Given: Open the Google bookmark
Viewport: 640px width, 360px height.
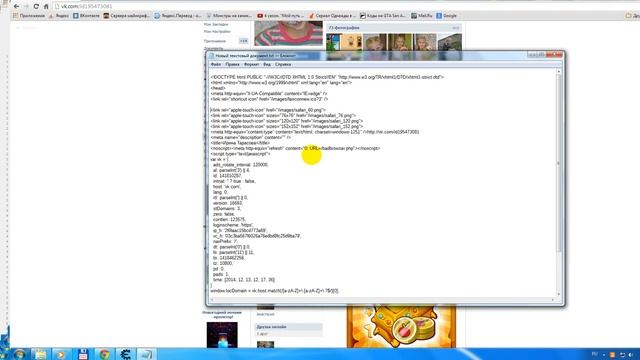Looking at the screenshot, I should click(446, 16).
